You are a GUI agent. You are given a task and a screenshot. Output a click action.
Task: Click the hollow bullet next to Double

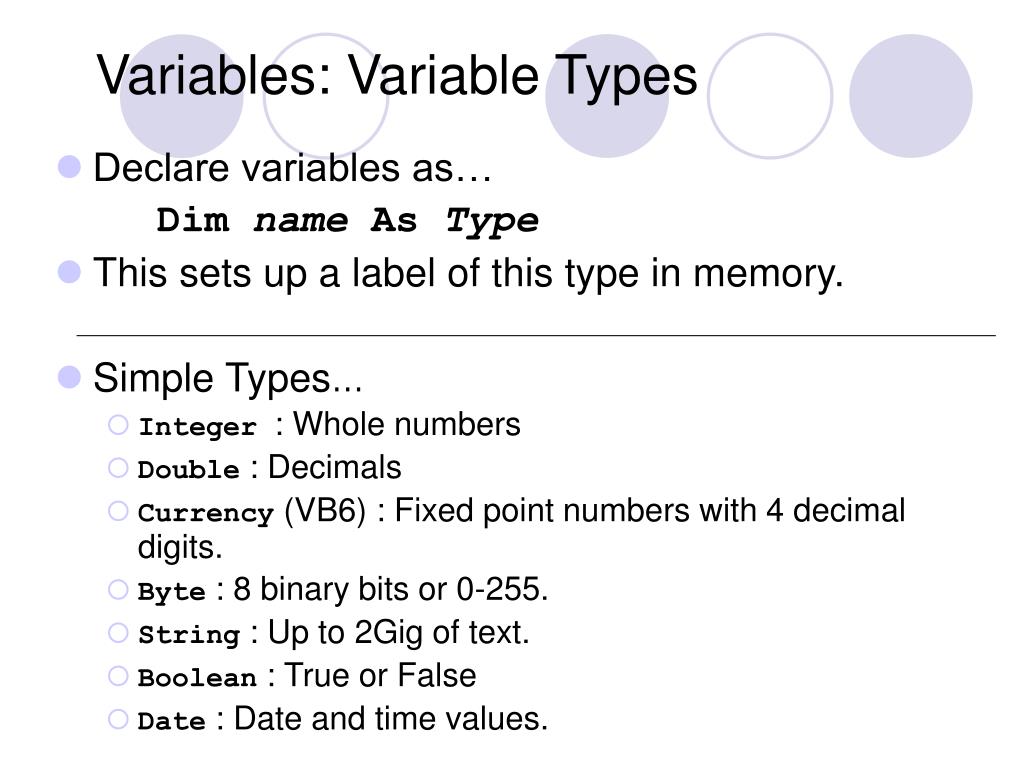click(x=118, y=468)
